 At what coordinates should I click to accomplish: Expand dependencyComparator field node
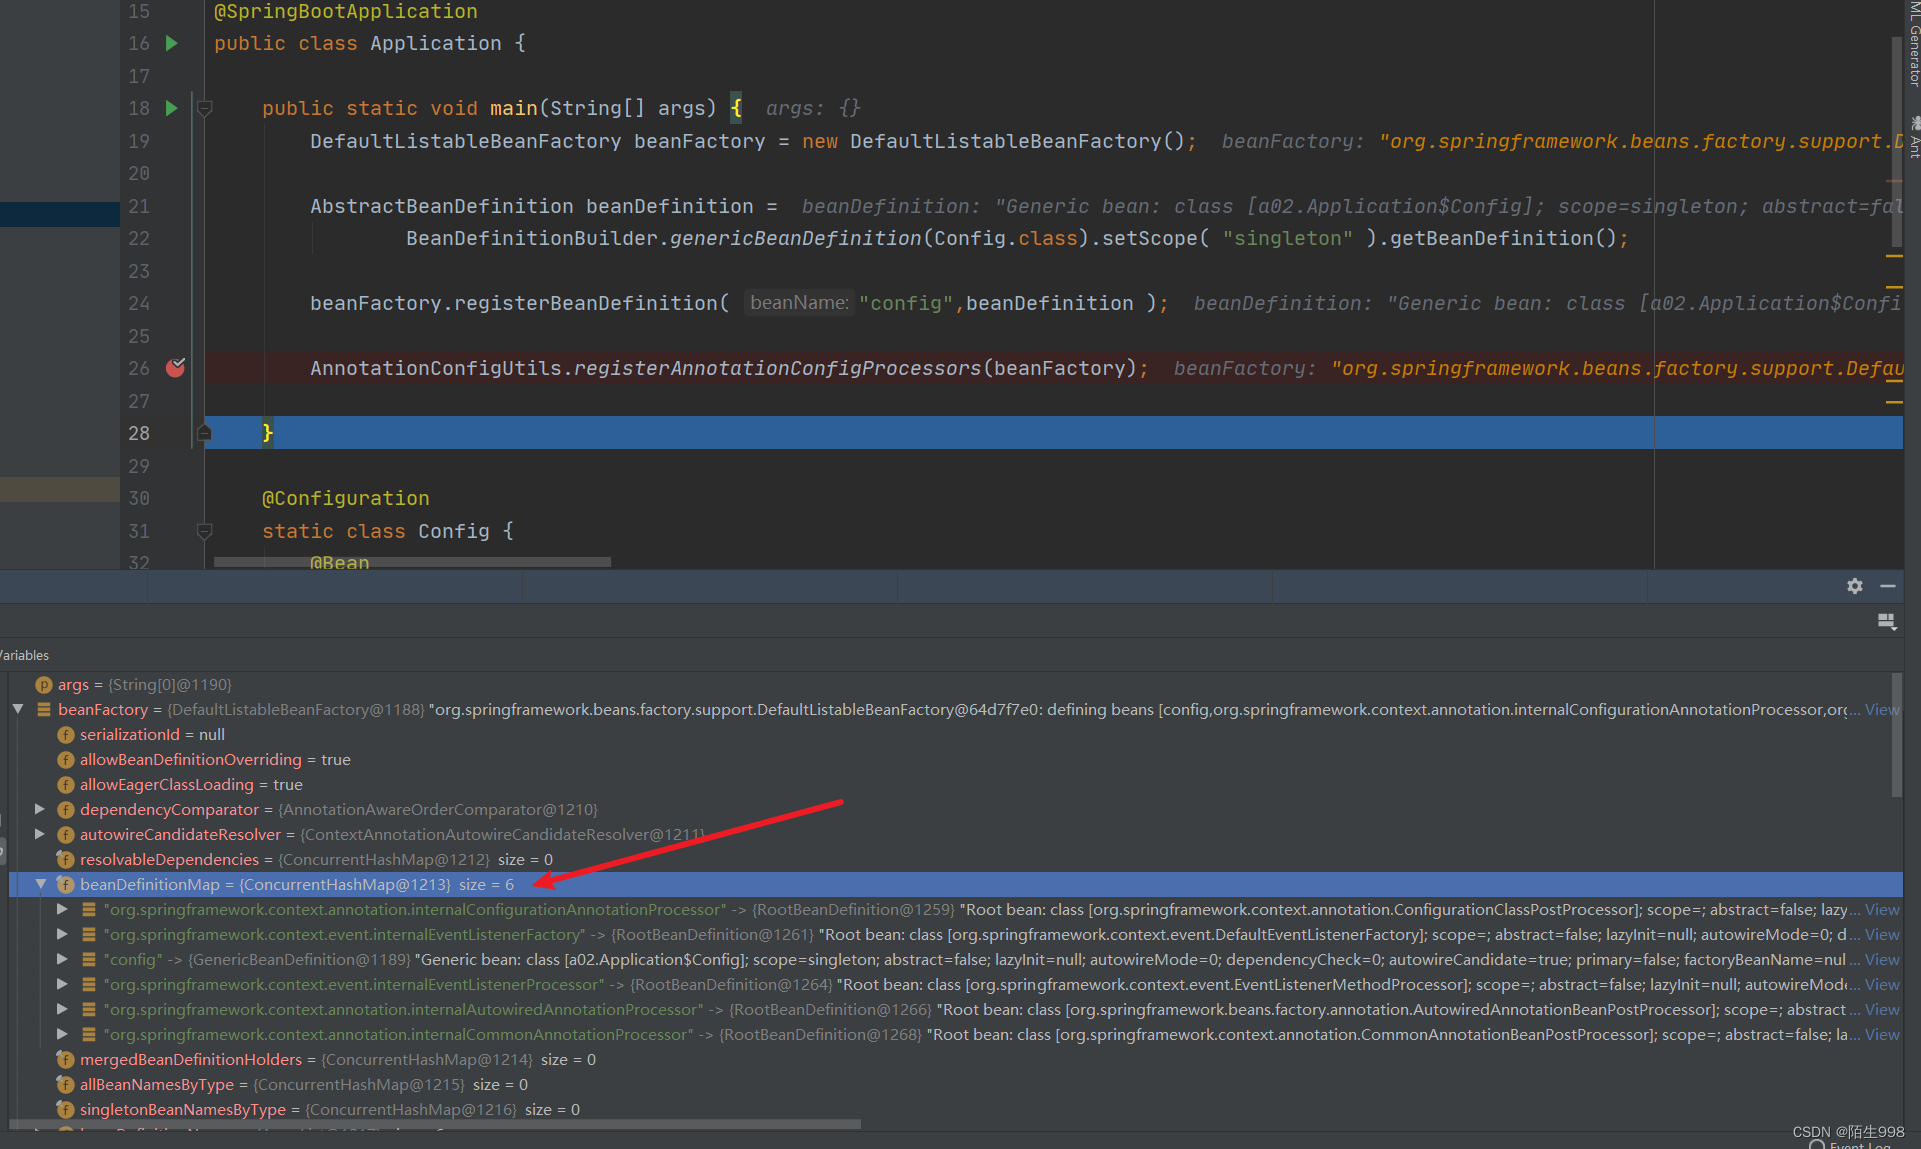pyautogui.click(x=40, y=809)
